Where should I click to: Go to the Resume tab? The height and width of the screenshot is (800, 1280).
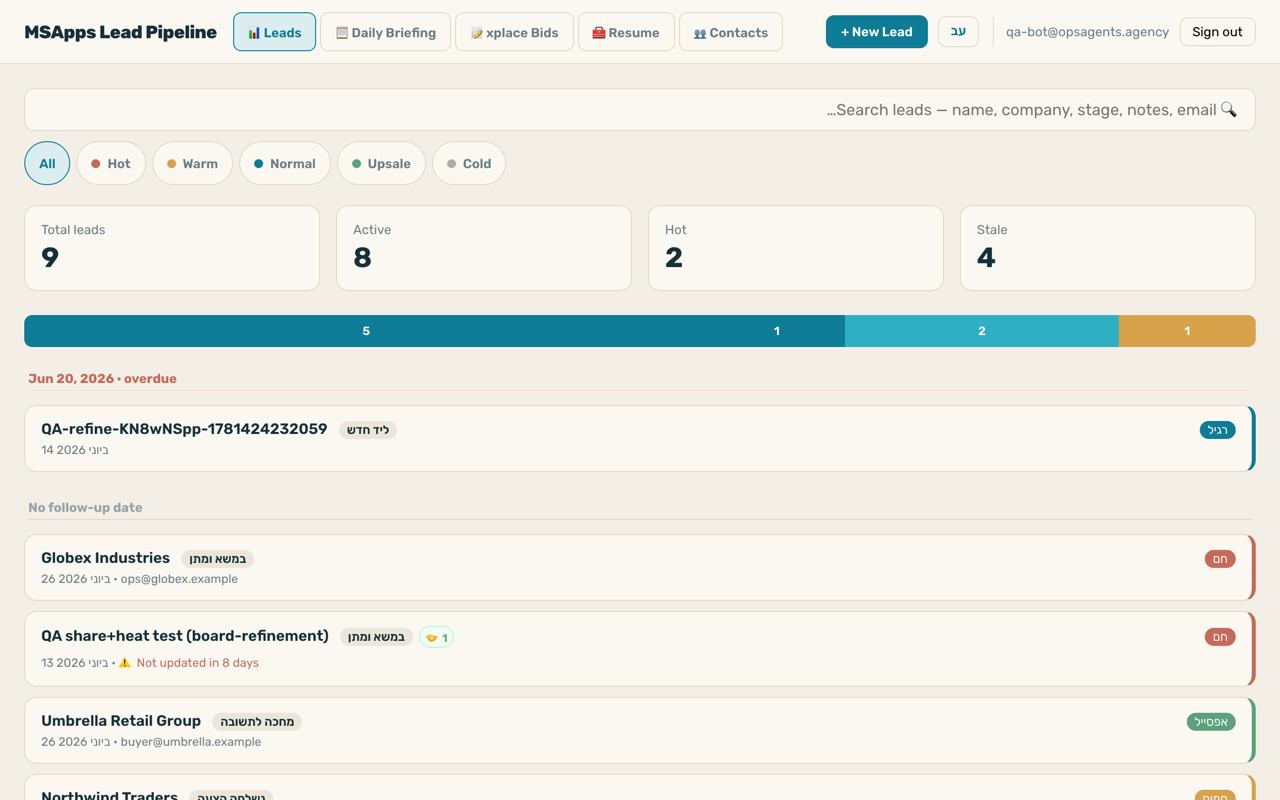(626, 32)
